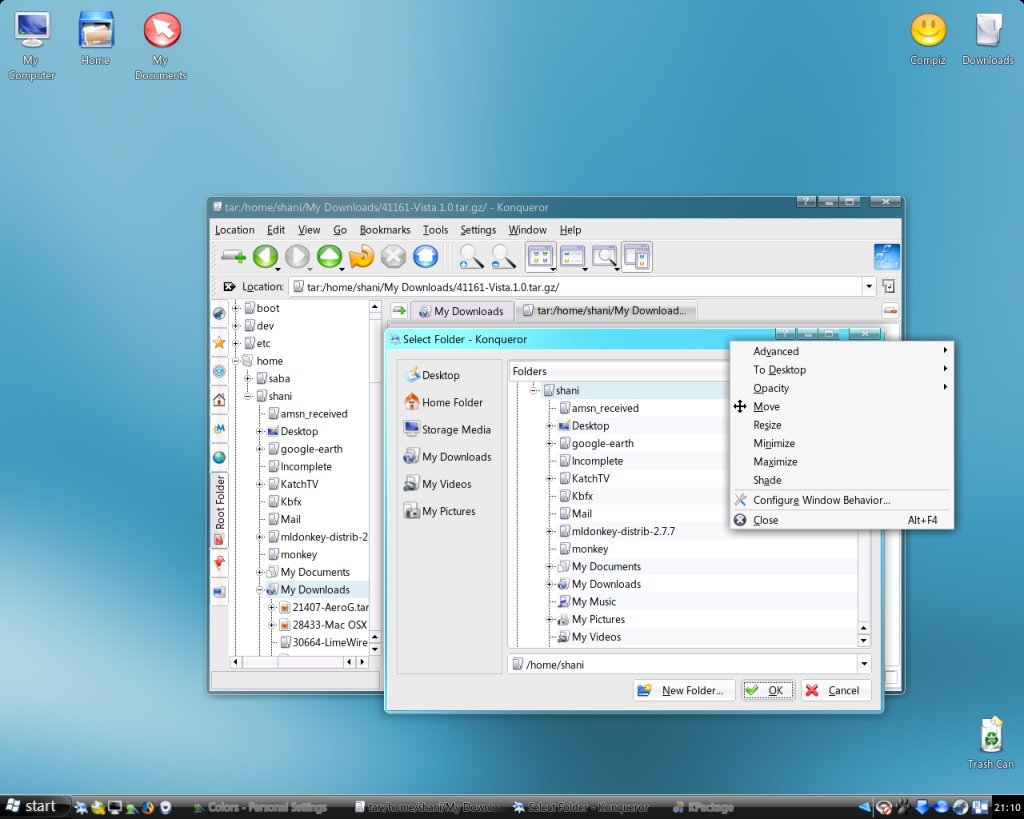Open the Bookmarks star sidebar icon
The image size is (1024, 819).
pos(219,342)
